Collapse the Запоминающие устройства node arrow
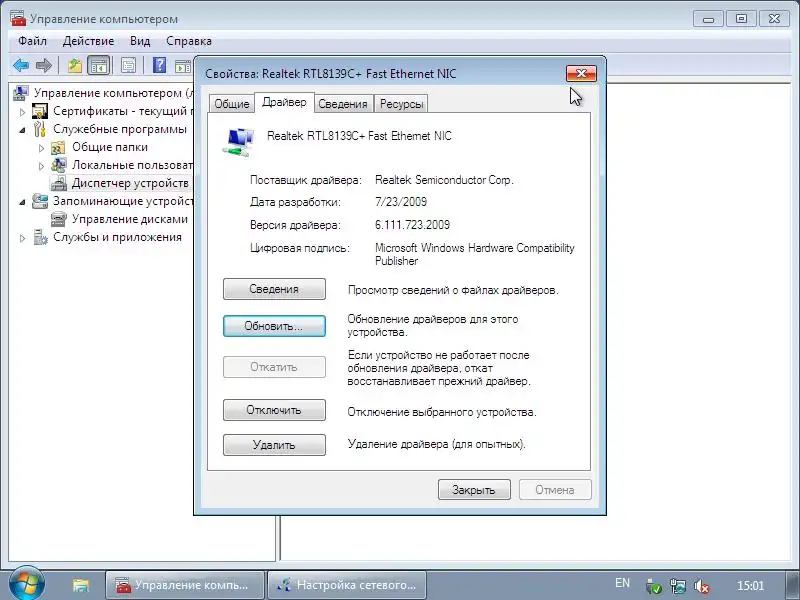 click(22, 202)
